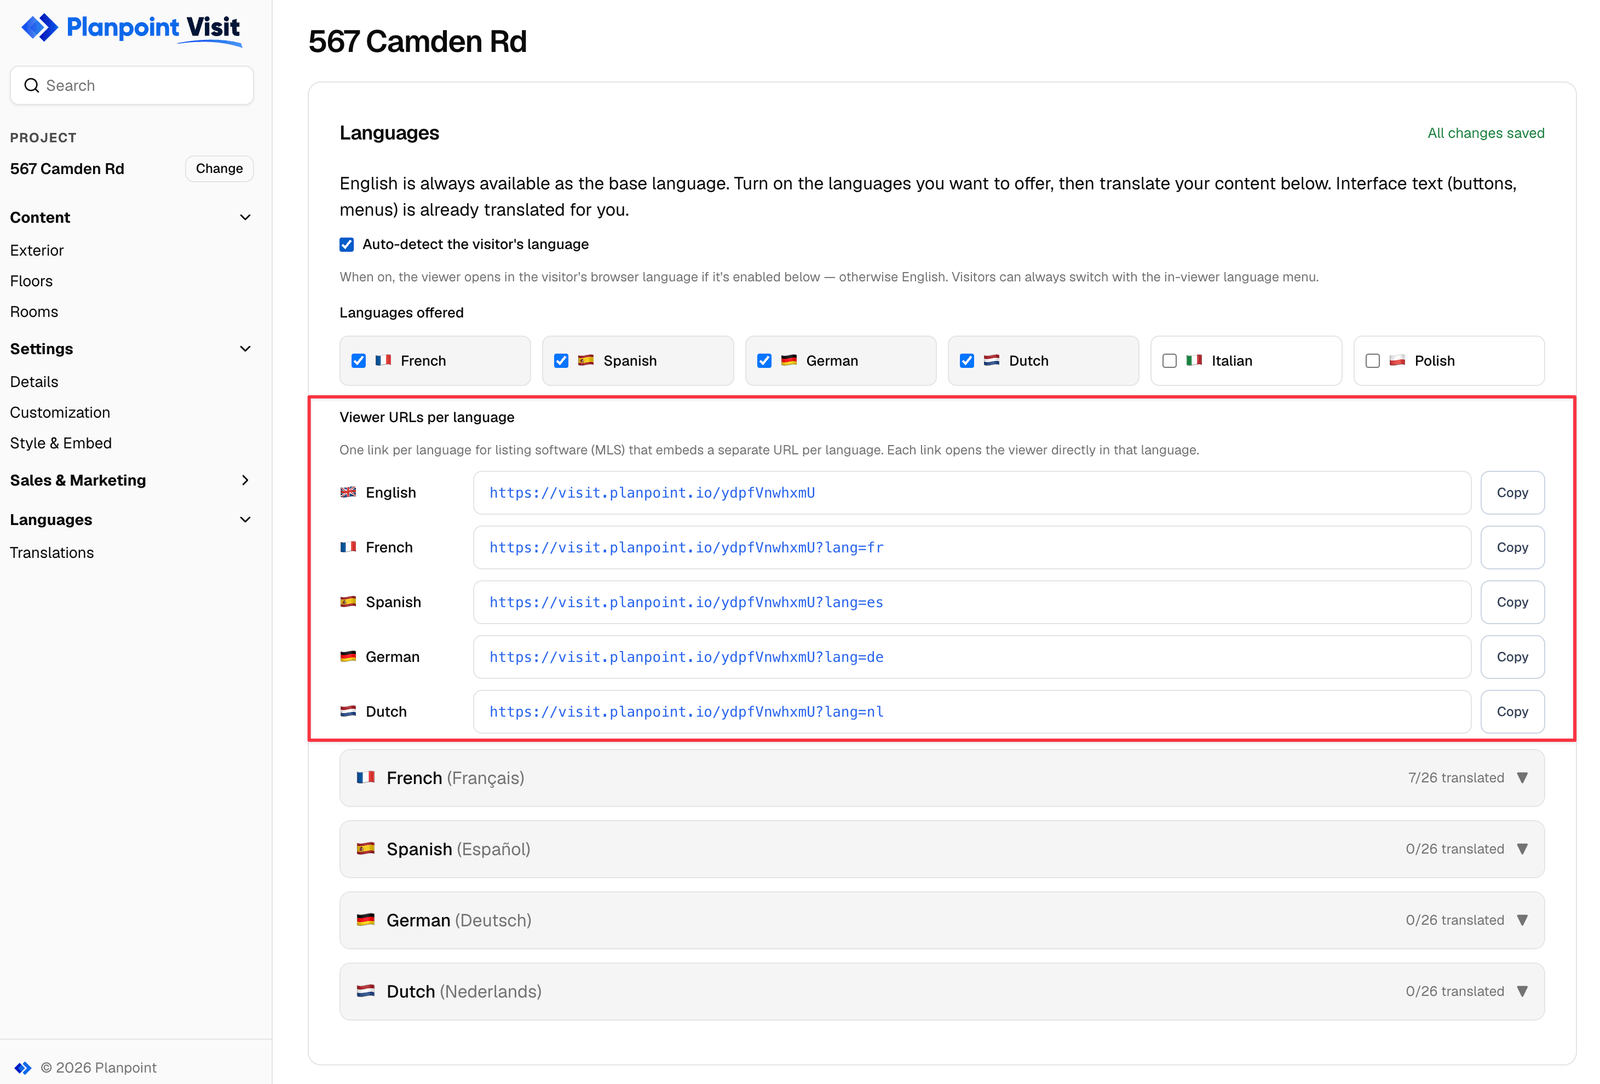Open Rooms in the sidebar
Viewport: 1600px width, 1084px height.
(x=34, y=312)
